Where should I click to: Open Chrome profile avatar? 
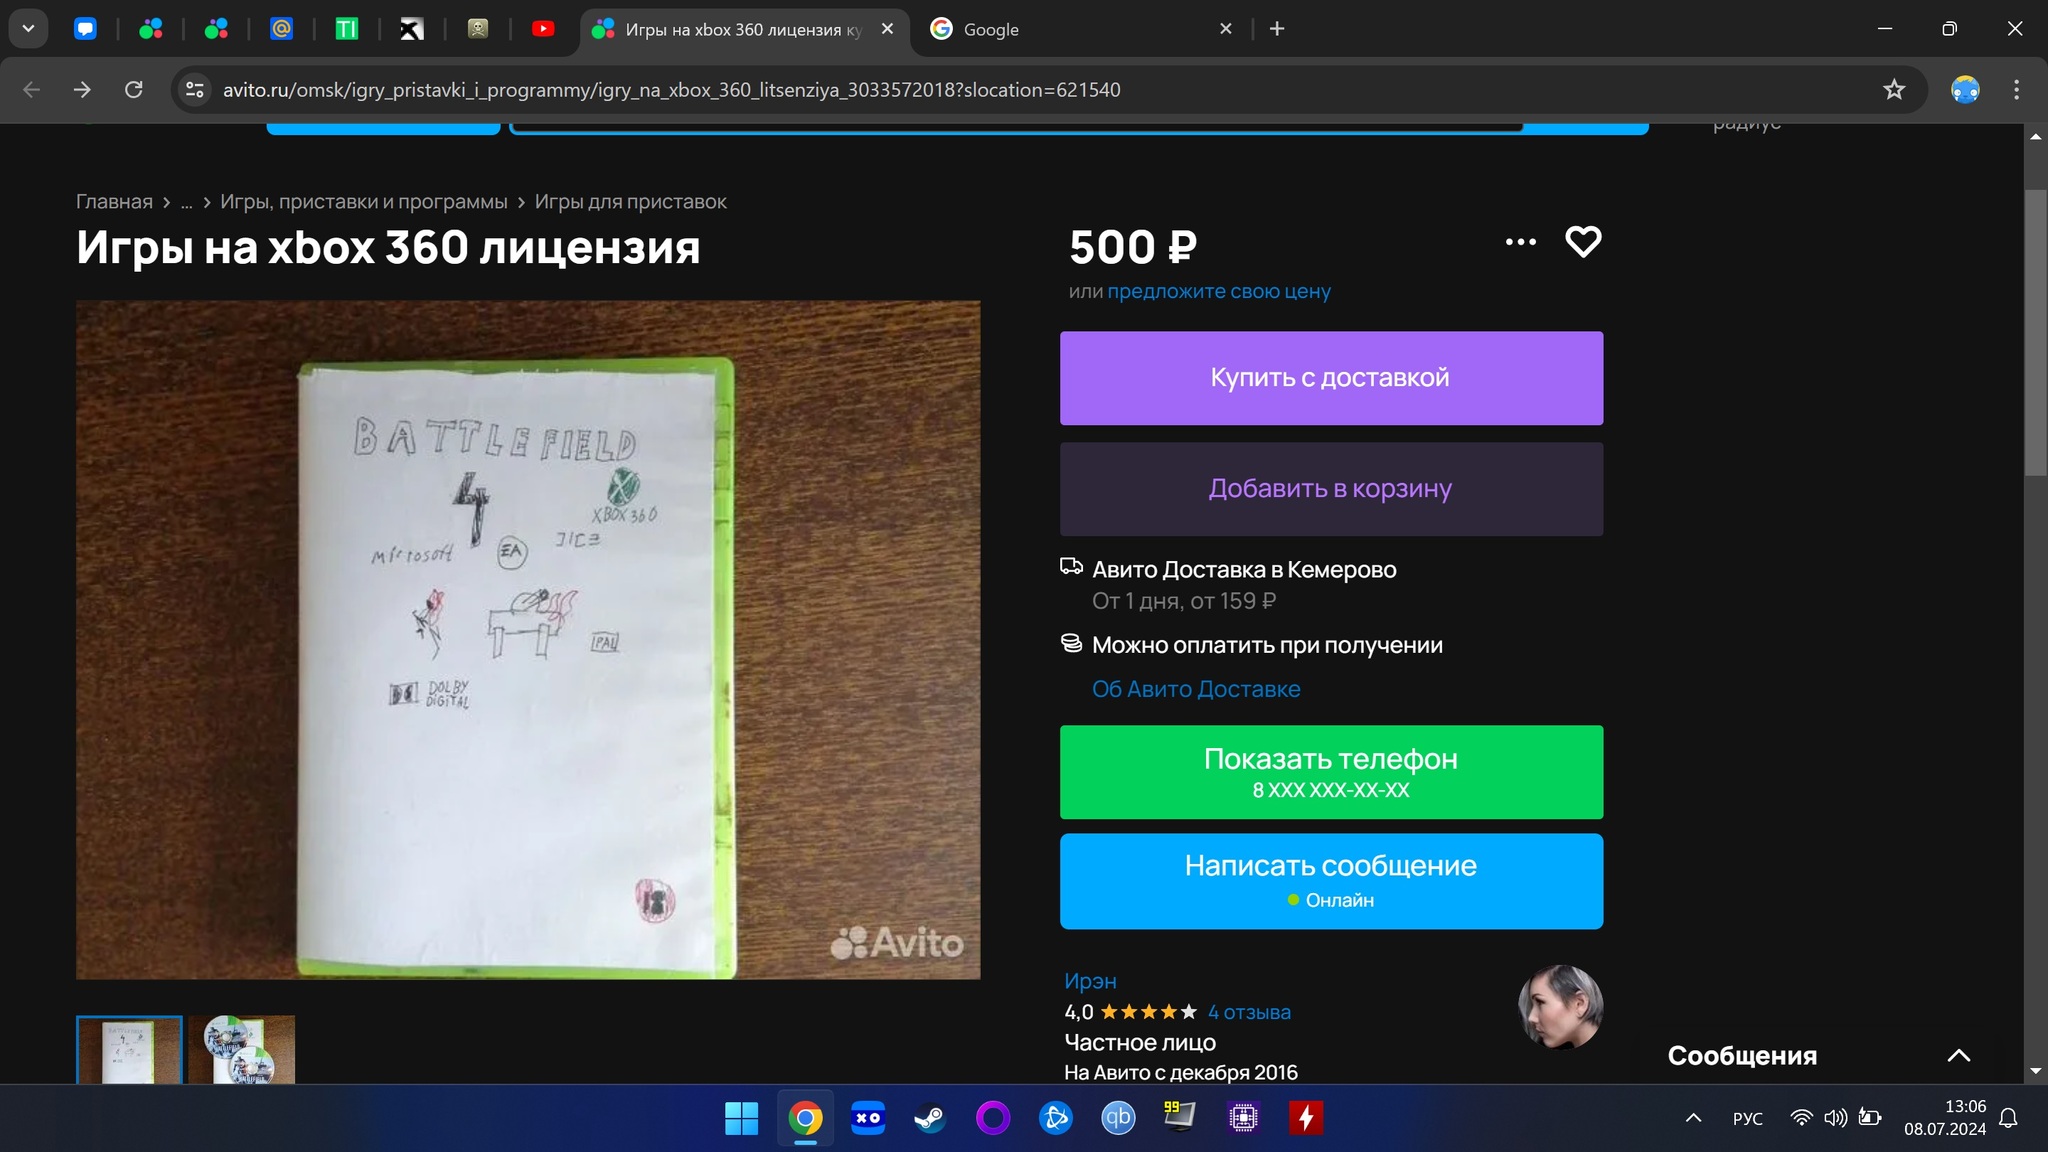click(1965, 90)
